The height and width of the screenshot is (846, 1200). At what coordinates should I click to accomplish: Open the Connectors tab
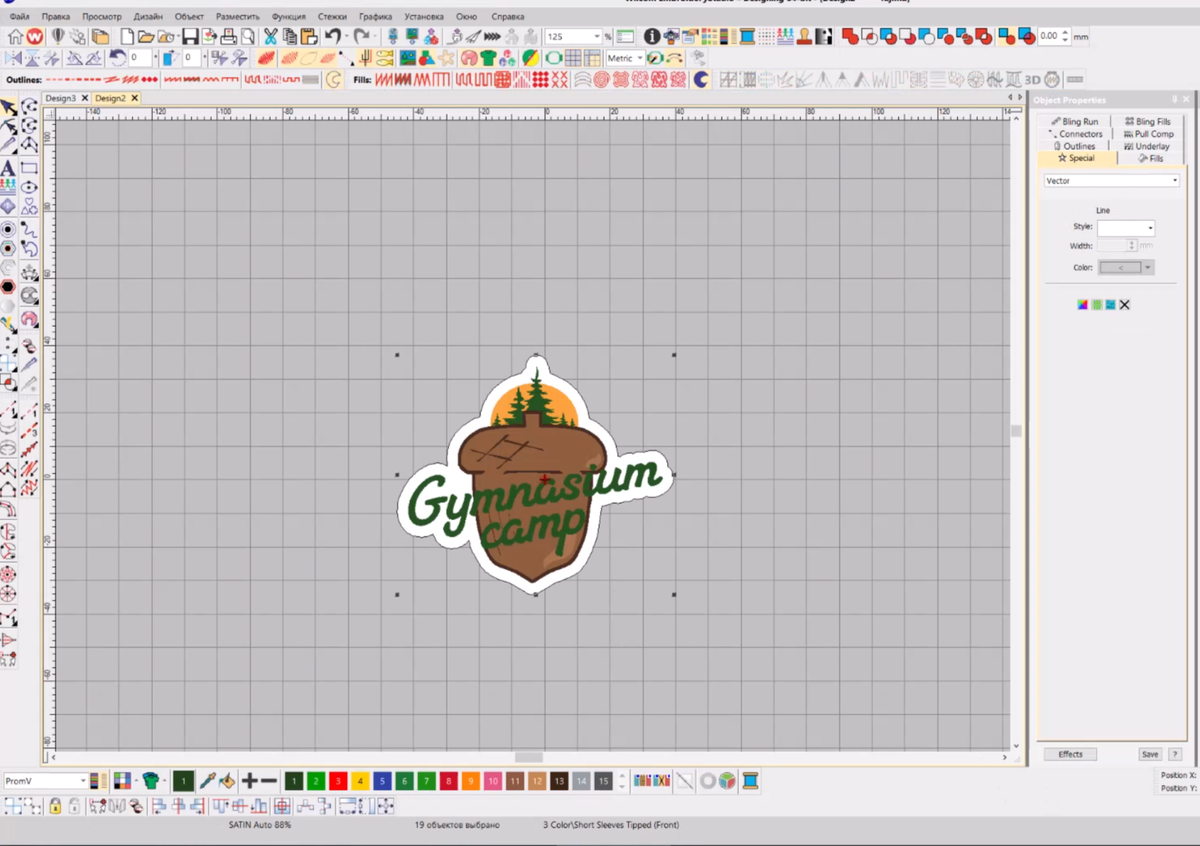1075,134
